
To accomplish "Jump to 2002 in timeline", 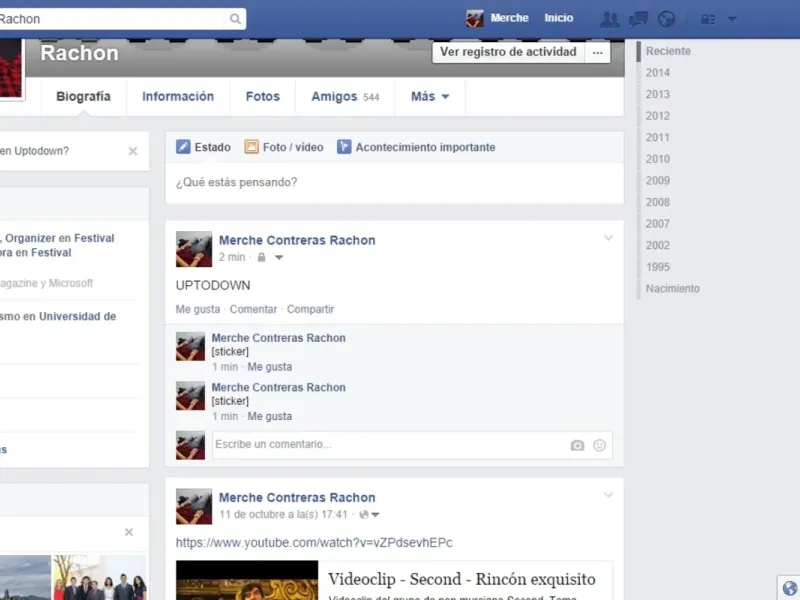I will click(x=657, y=245).
